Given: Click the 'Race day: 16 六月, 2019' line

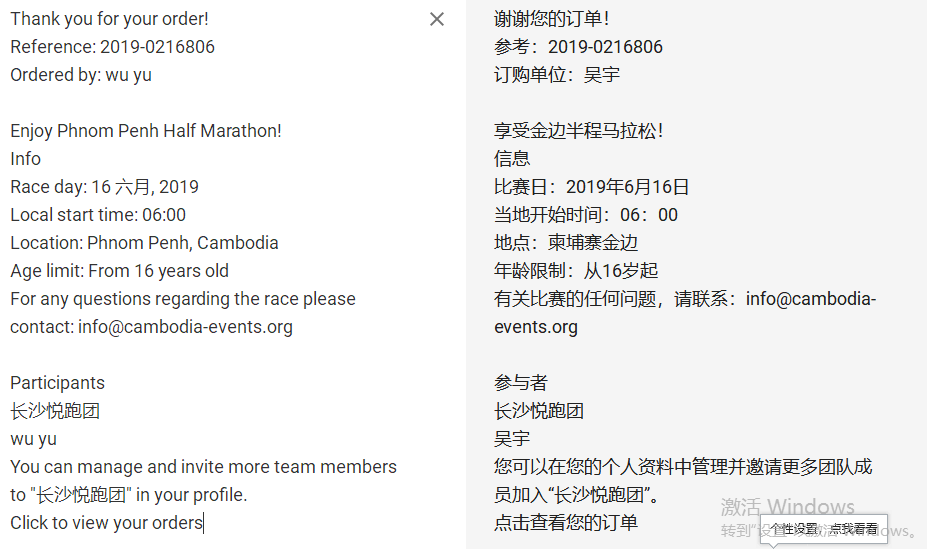Looking at the screenshot, I should [105, 187].
